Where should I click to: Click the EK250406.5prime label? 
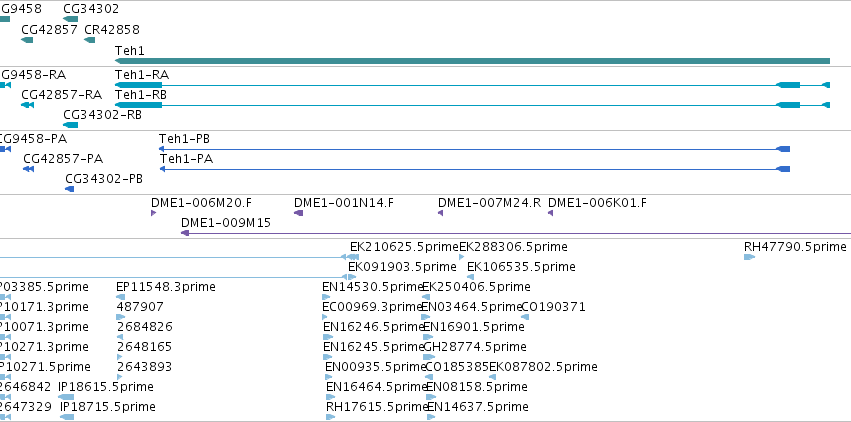(x=476, y=286)
